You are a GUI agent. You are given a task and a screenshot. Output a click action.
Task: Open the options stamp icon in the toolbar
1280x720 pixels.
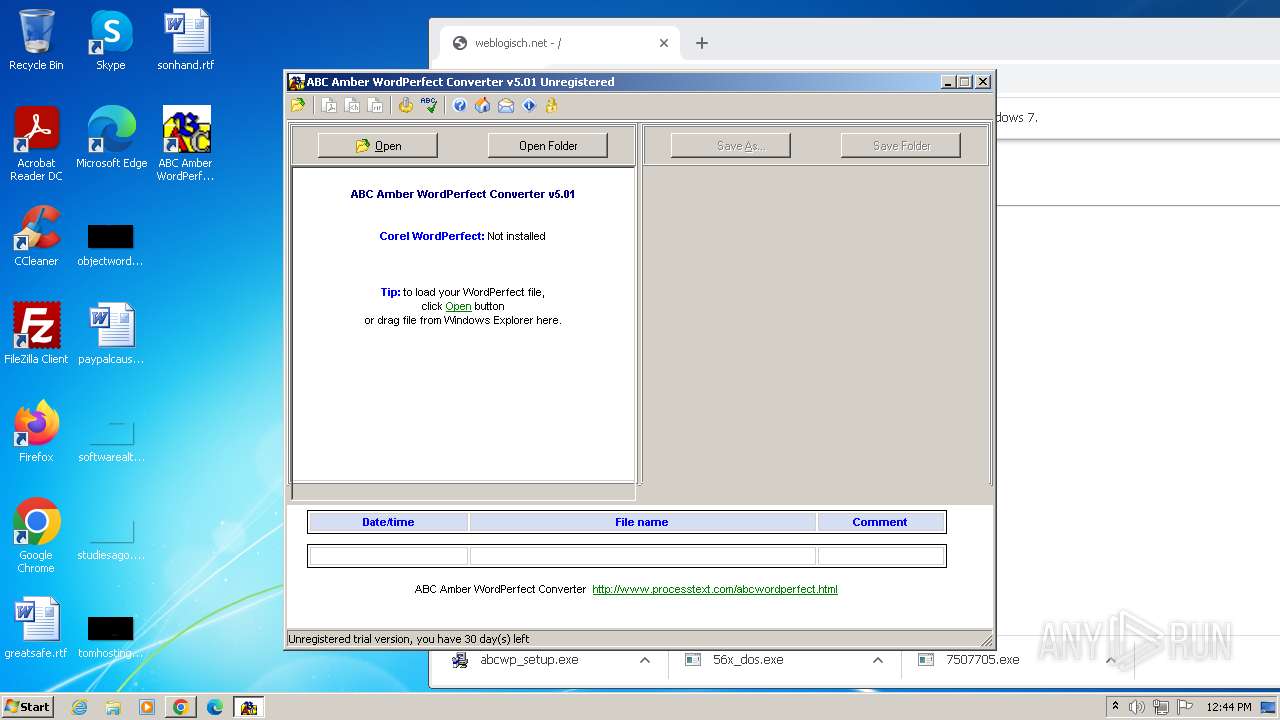406,105
